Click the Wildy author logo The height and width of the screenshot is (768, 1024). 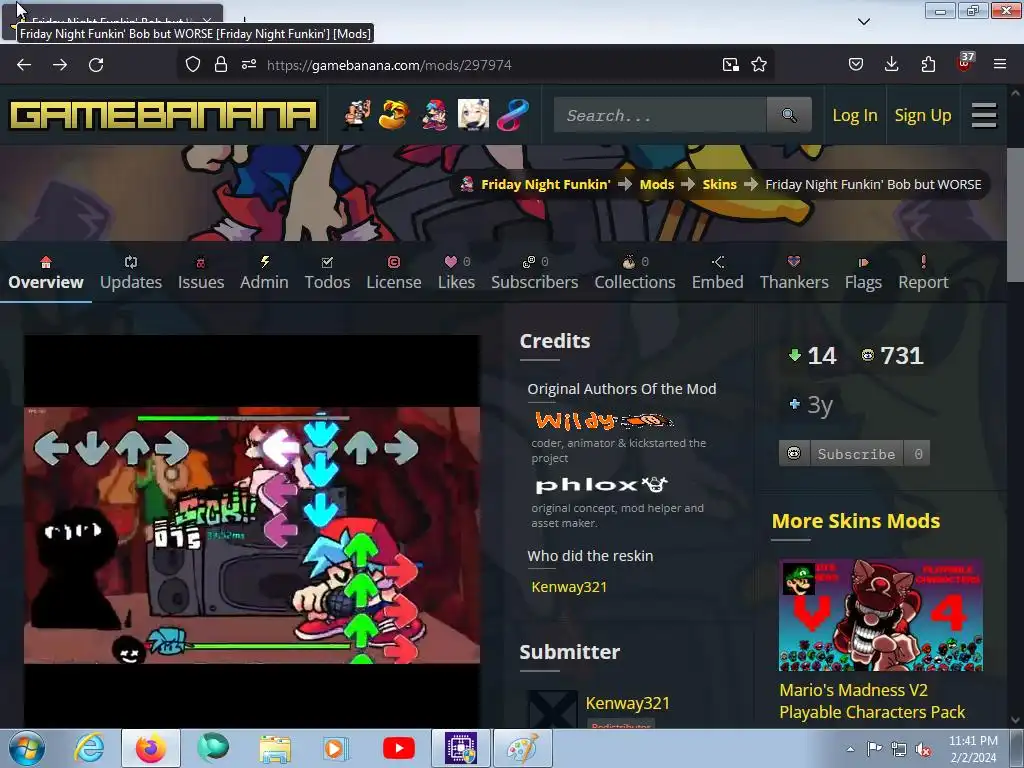point(603,421)
